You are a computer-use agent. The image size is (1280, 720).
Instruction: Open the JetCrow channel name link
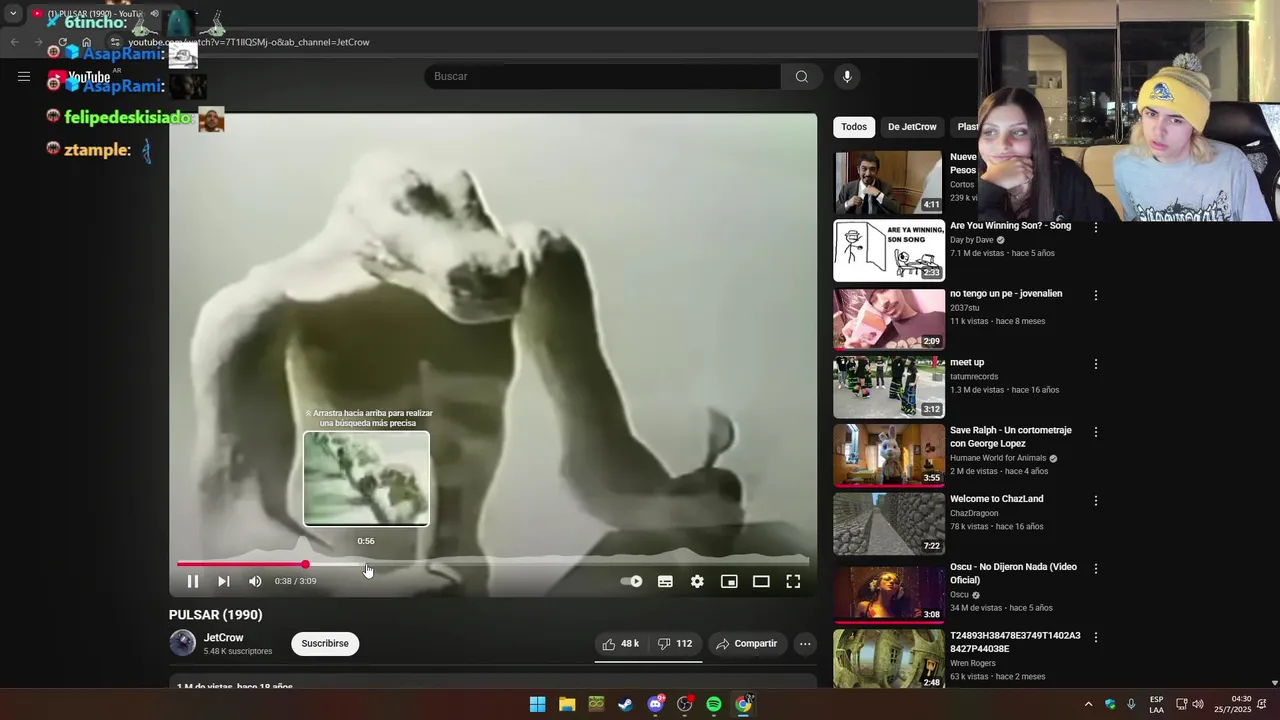[224, 638]
